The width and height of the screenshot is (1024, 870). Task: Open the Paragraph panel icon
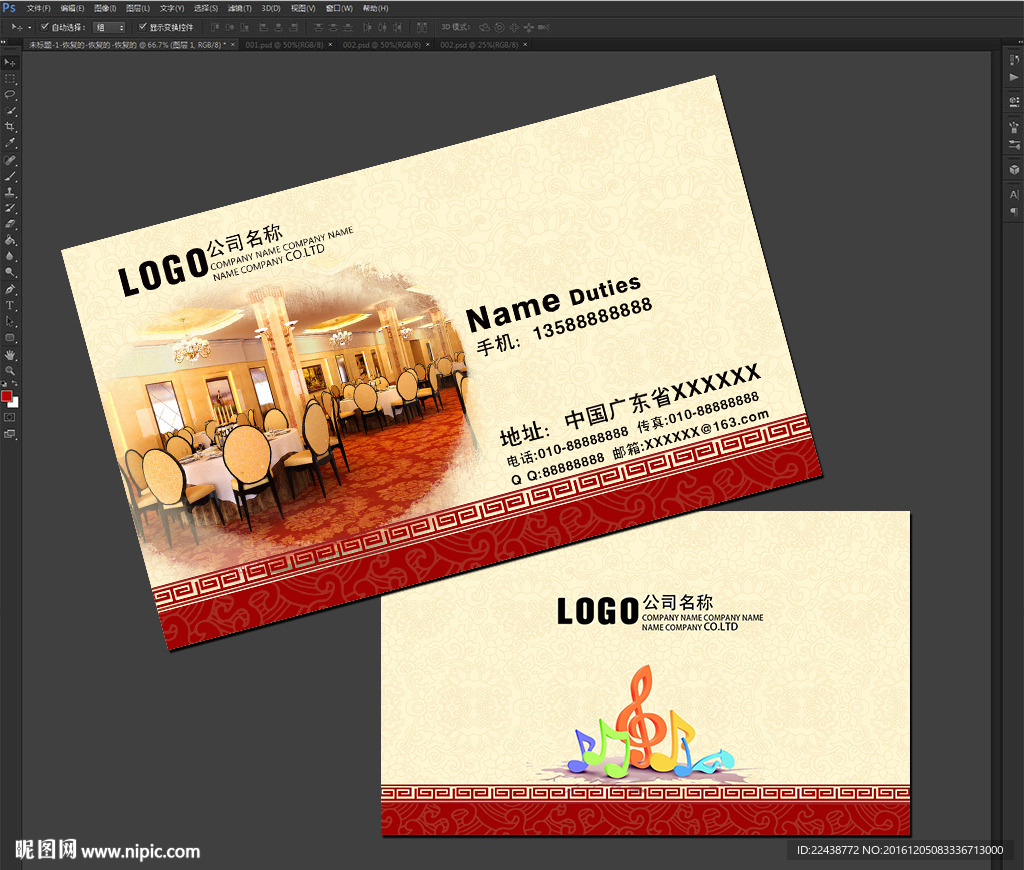[x=1014, y=212]
